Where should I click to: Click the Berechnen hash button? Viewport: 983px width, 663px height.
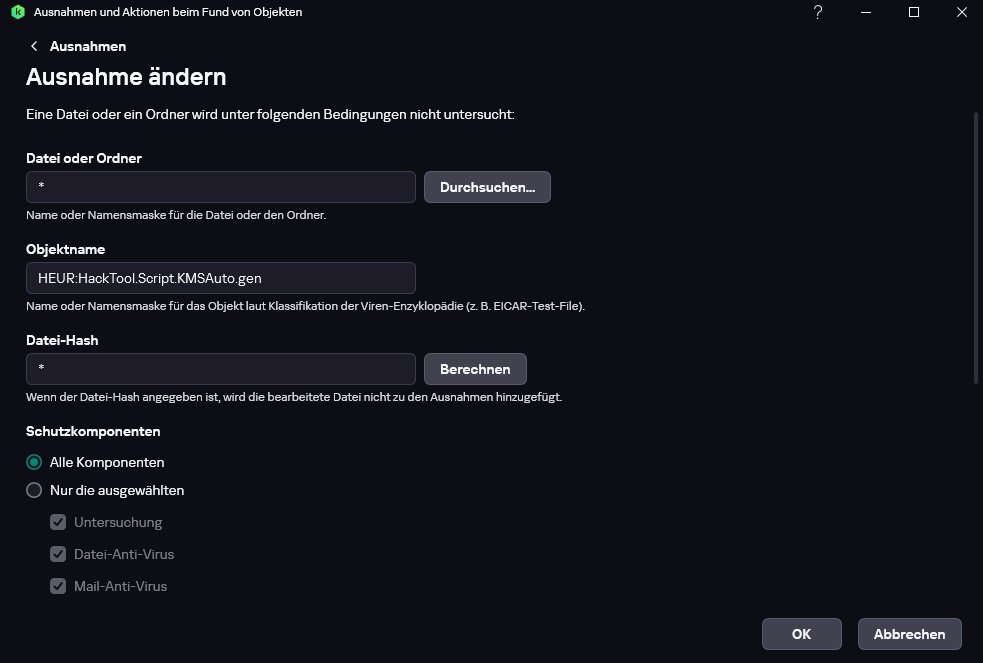click(x=475, y=369)
